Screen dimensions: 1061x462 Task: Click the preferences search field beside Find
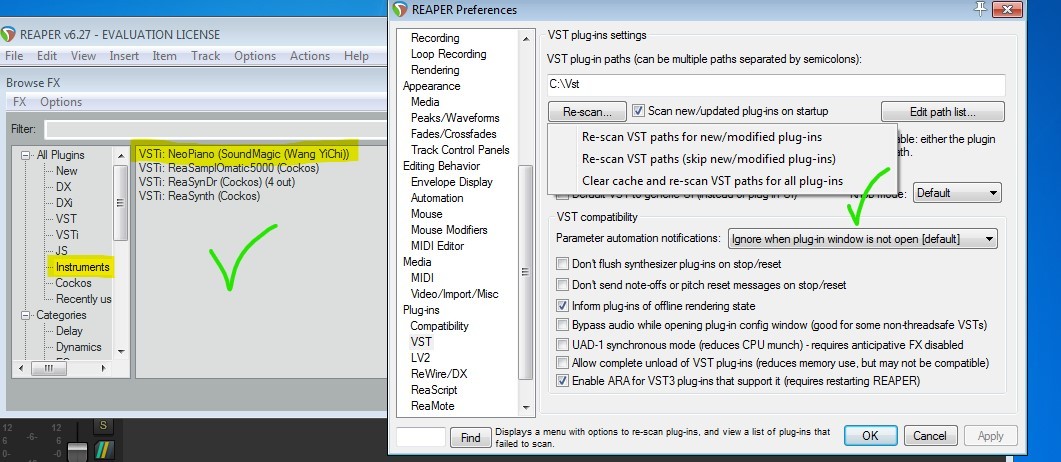420,438
